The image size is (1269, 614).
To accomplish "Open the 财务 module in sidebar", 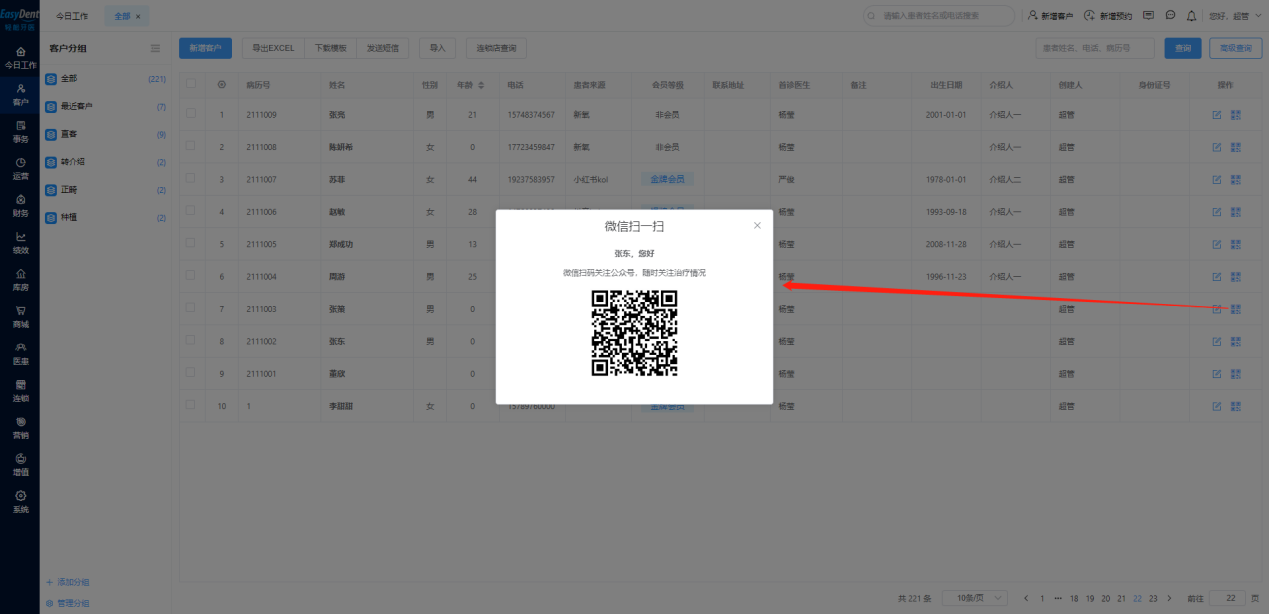I will pyautogui.click(x=20, y=206).
